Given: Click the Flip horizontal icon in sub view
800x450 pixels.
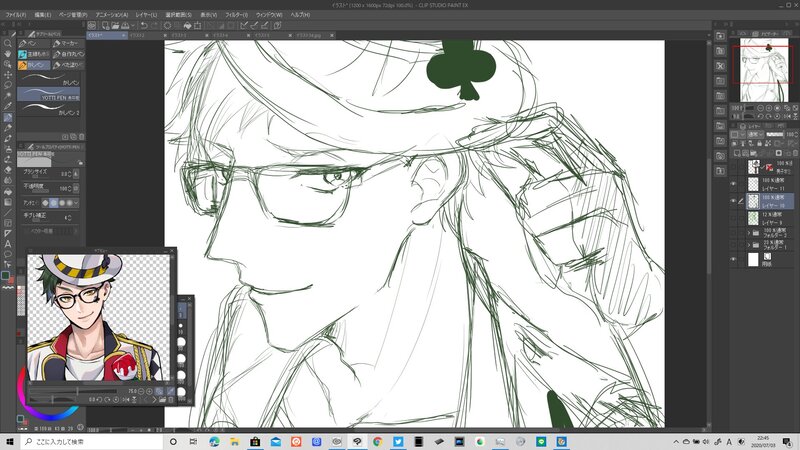Looking at the screenshot, I should click(x=125, y=399).
